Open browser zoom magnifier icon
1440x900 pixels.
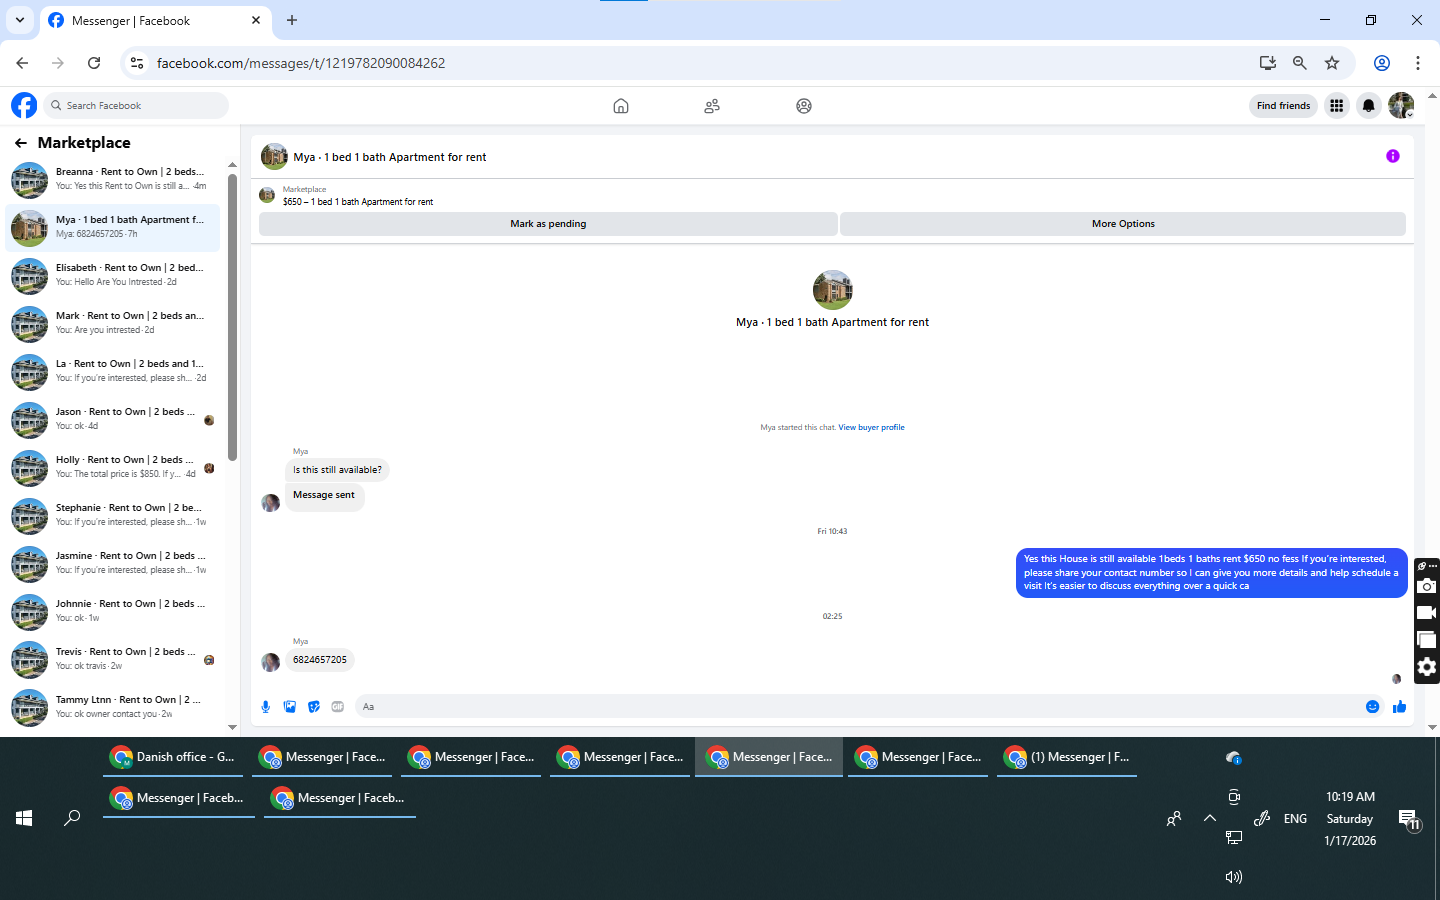(1300, 63)
